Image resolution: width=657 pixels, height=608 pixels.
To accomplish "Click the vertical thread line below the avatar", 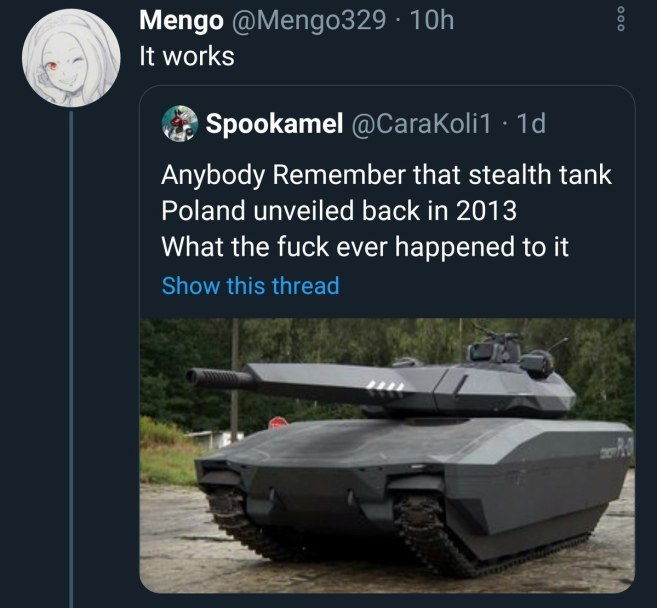I will pyautogui.click(x=72, y=350).
